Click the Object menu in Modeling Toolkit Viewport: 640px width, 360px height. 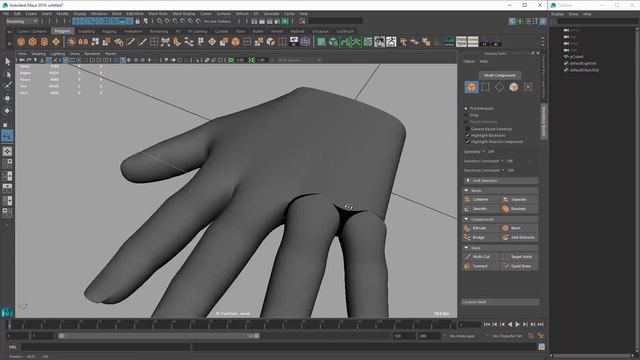469,61
